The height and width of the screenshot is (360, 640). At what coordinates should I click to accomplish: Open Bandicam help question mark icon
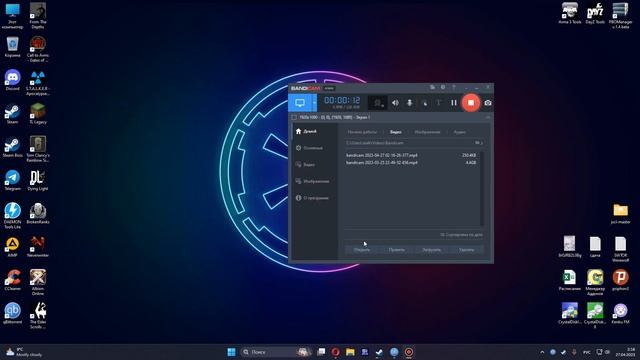(453, 87)
